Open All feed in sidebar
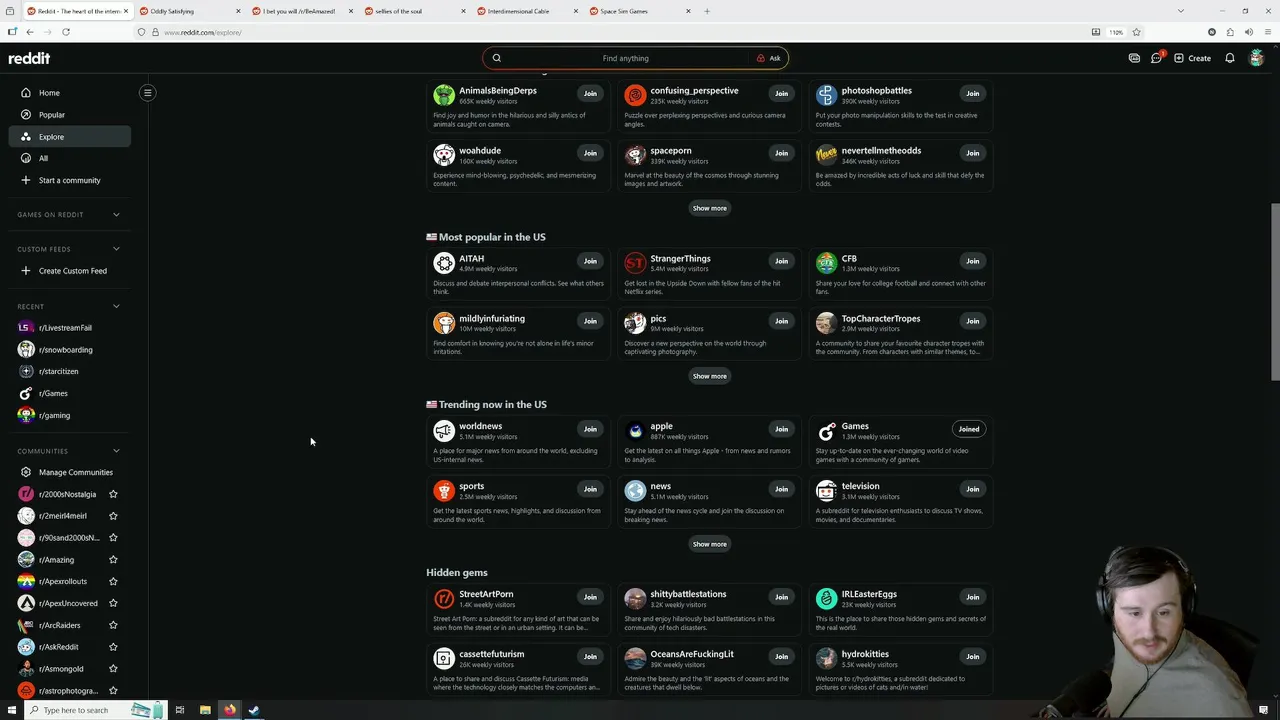Image resolution: width=1280 pixels, height=720 pixels. [69, 158]
